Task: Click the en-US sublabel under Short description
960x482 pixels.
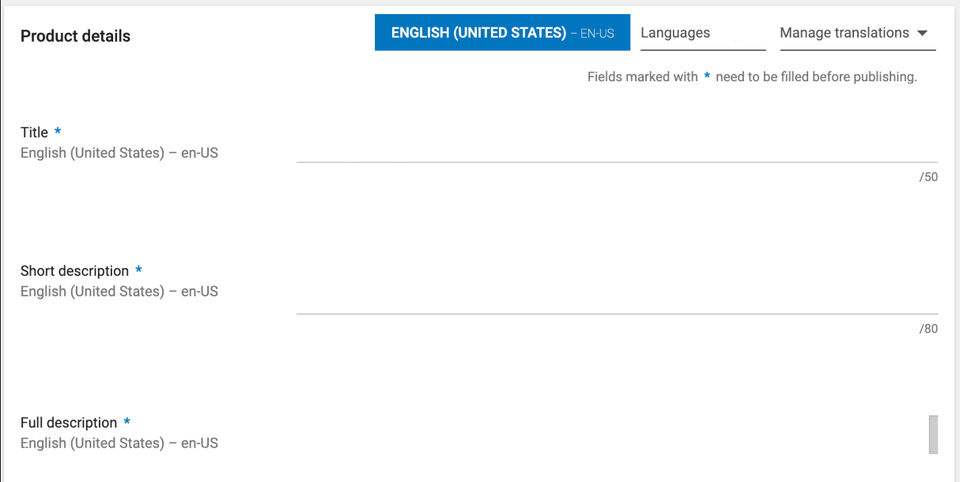Action: tap(119, 291)
